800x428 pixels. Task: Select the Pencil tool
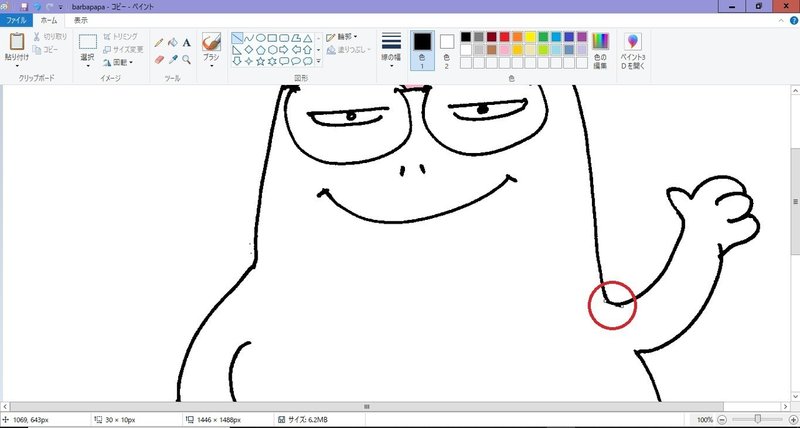pyautogui.click(x=159, y=43)
